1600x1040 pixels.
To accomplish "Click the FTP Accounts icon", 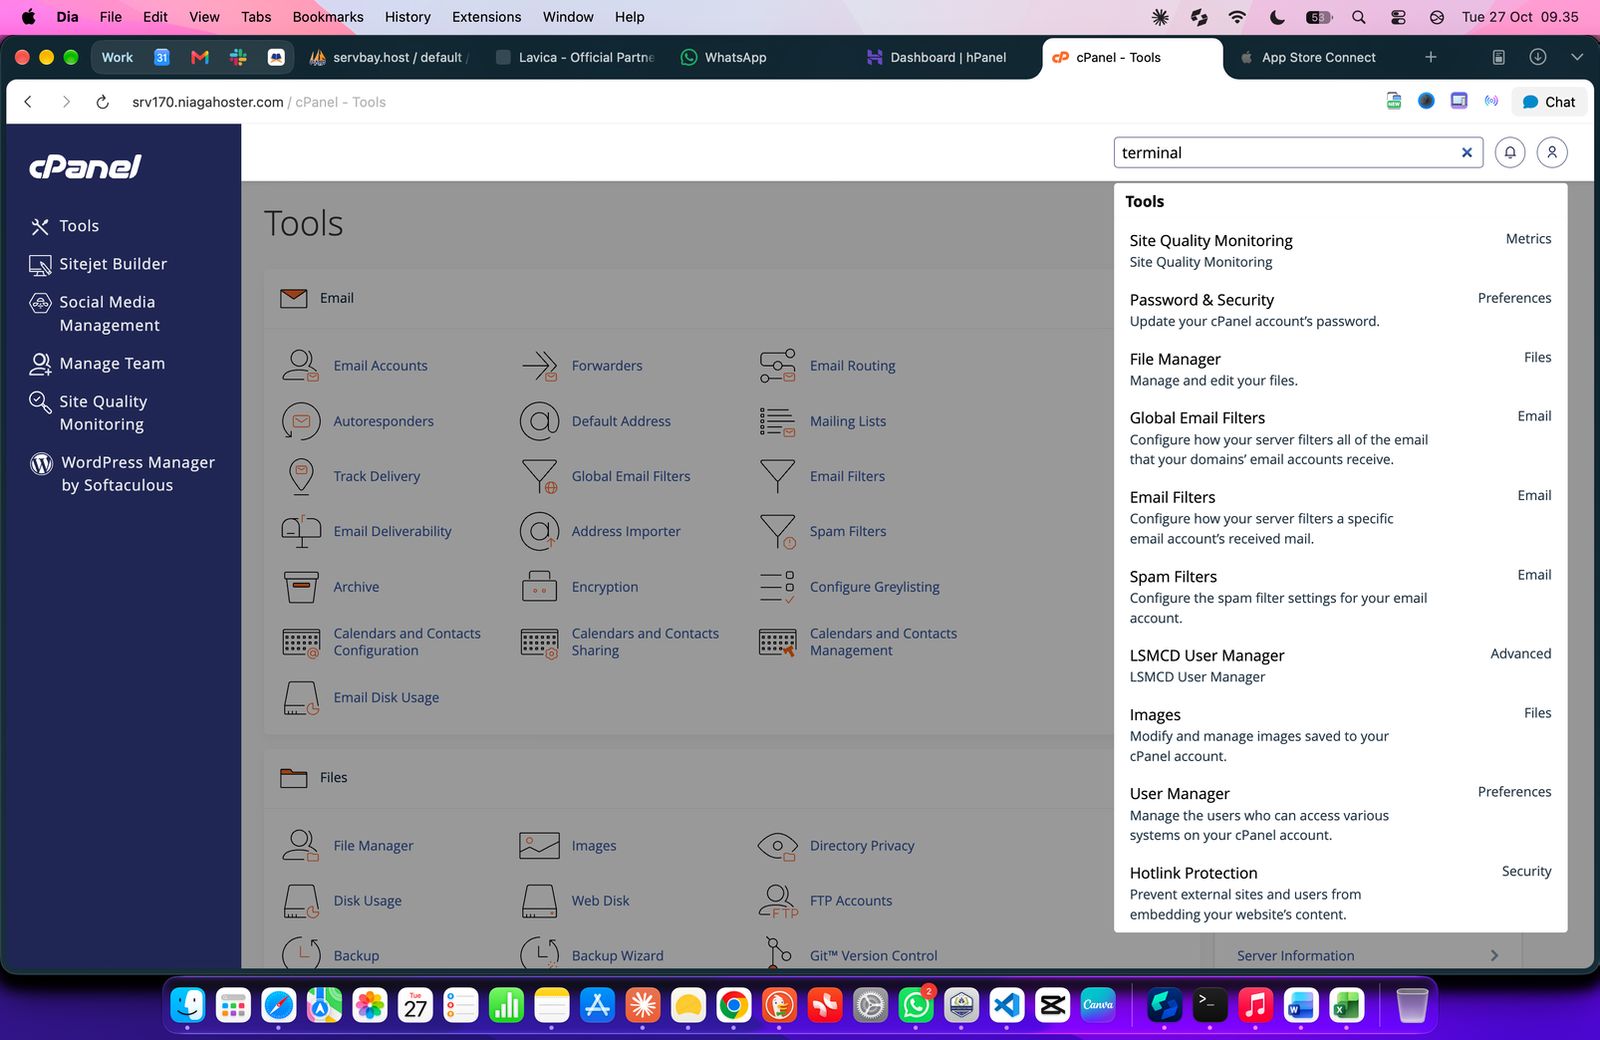I will [x=777, y=901].
